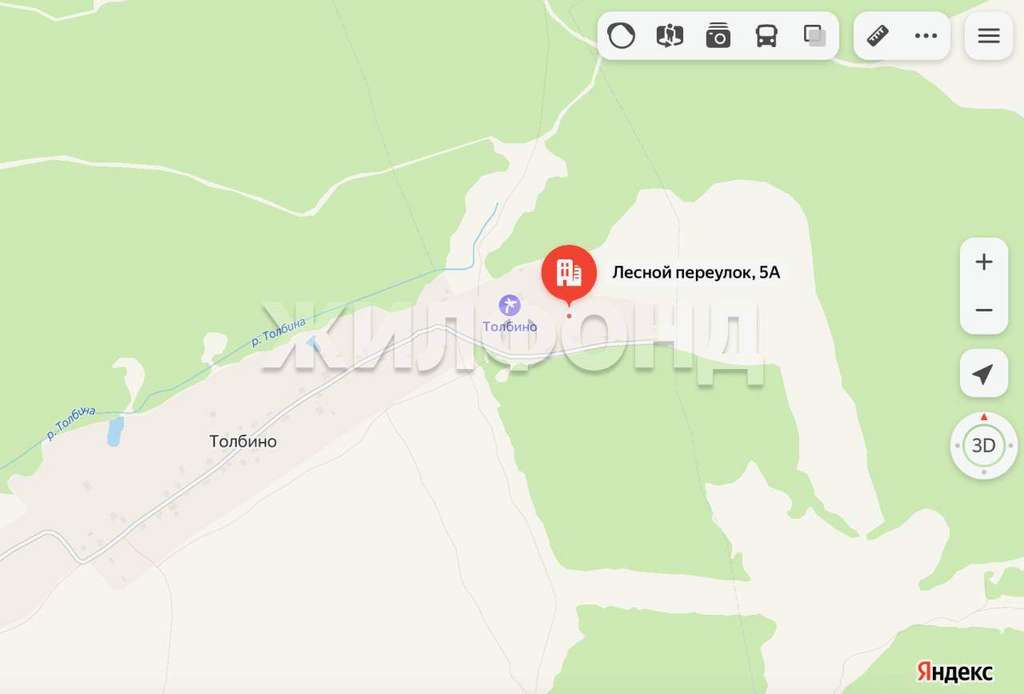Click the Толбино village label
The width and height of the screenshot is (1024, 694).
[243, 441]
